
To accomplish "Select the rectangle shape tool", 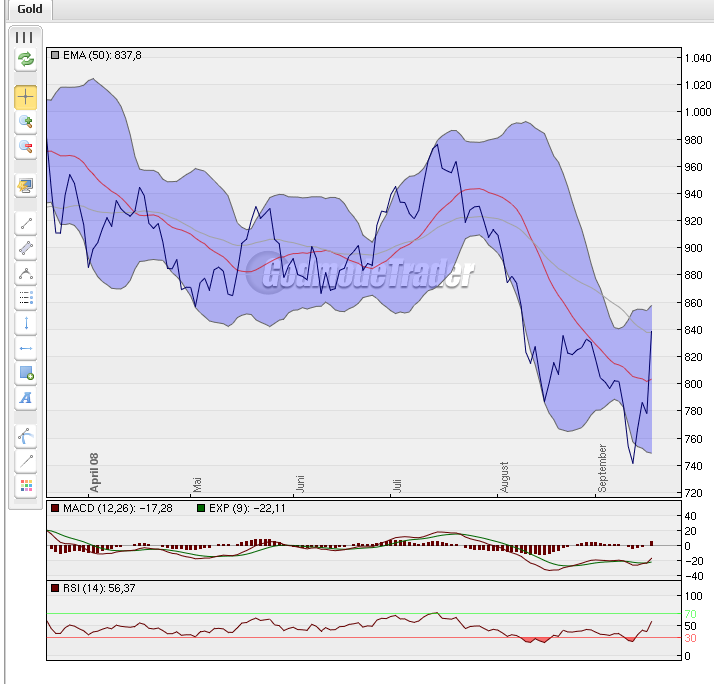I will coord(25,373).
